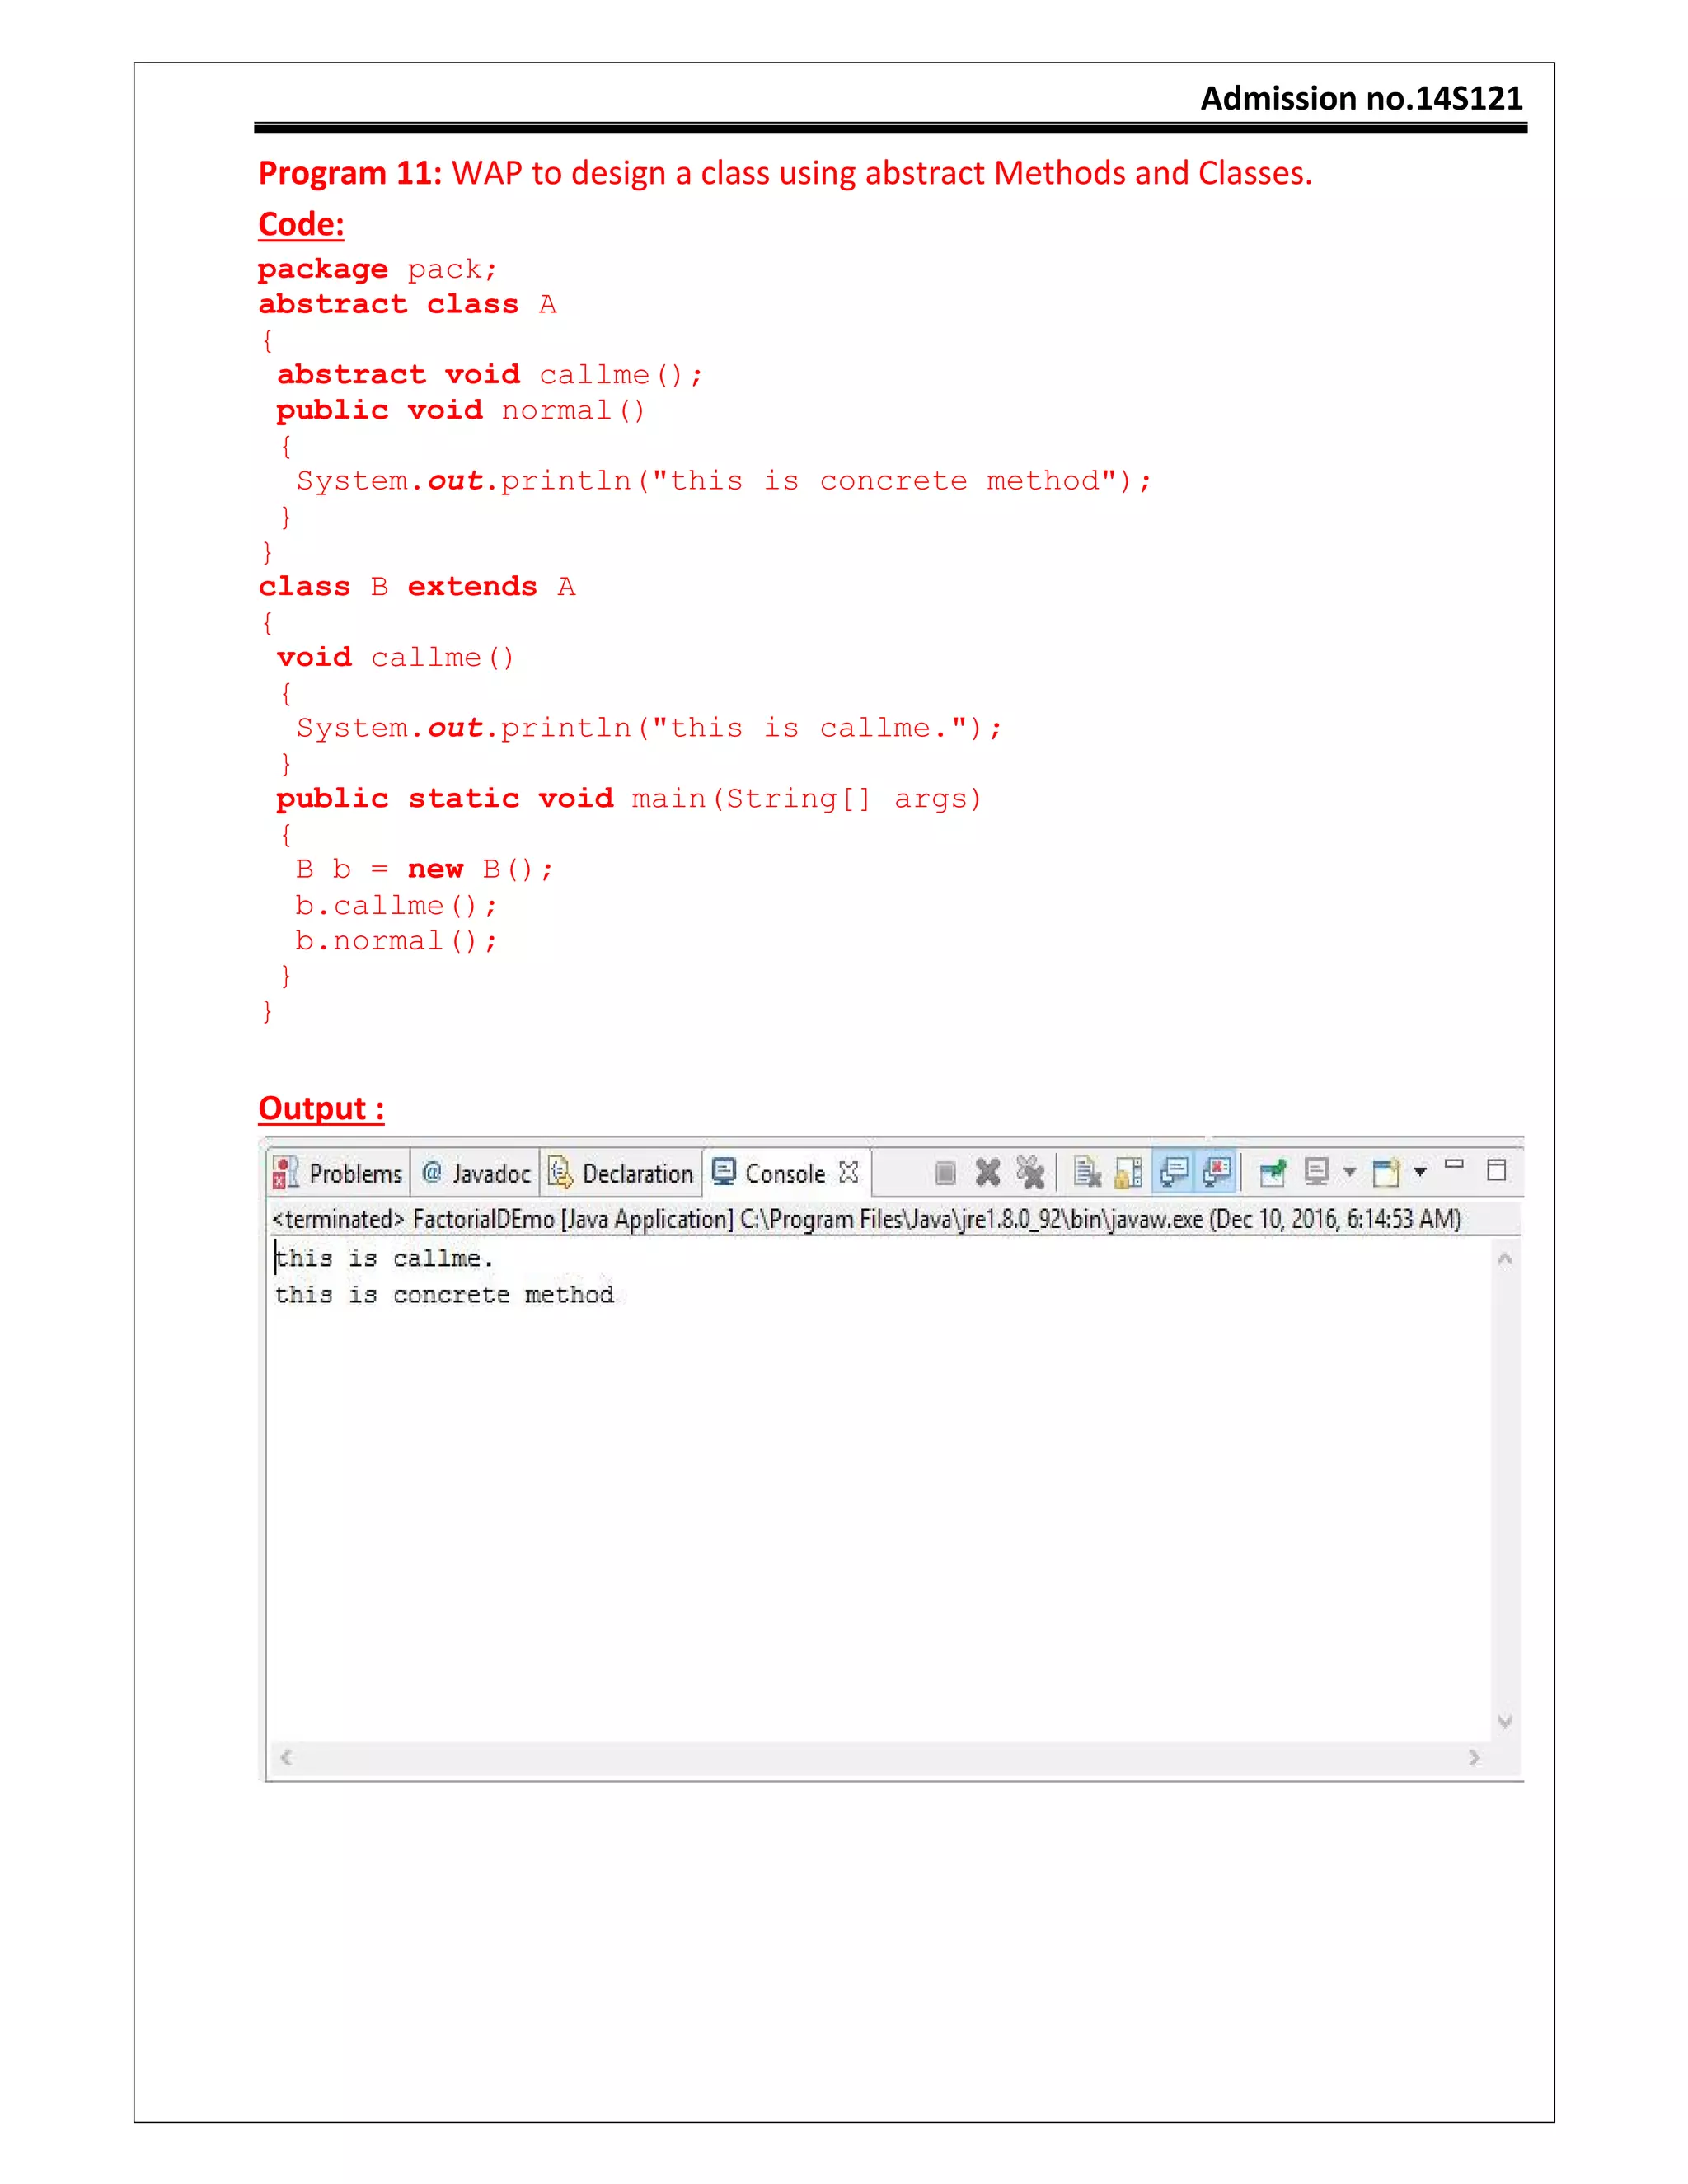
Task: Click Display Selected Console monitor icon
Action: click(1317, 1171)
